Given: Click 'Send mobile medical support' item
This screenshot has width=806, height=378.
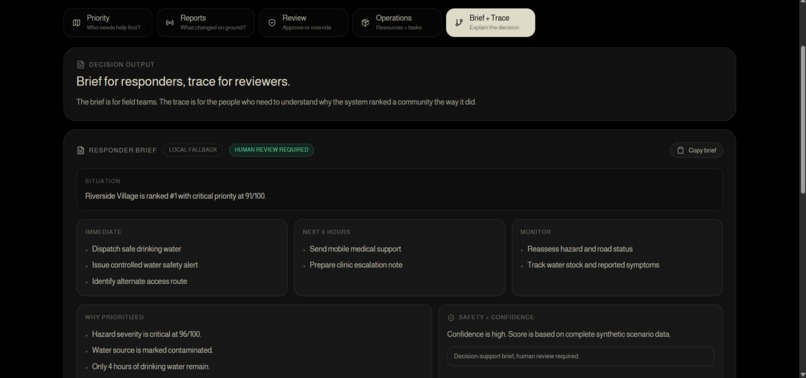Looking at the screenshot, I should [355, 249].
